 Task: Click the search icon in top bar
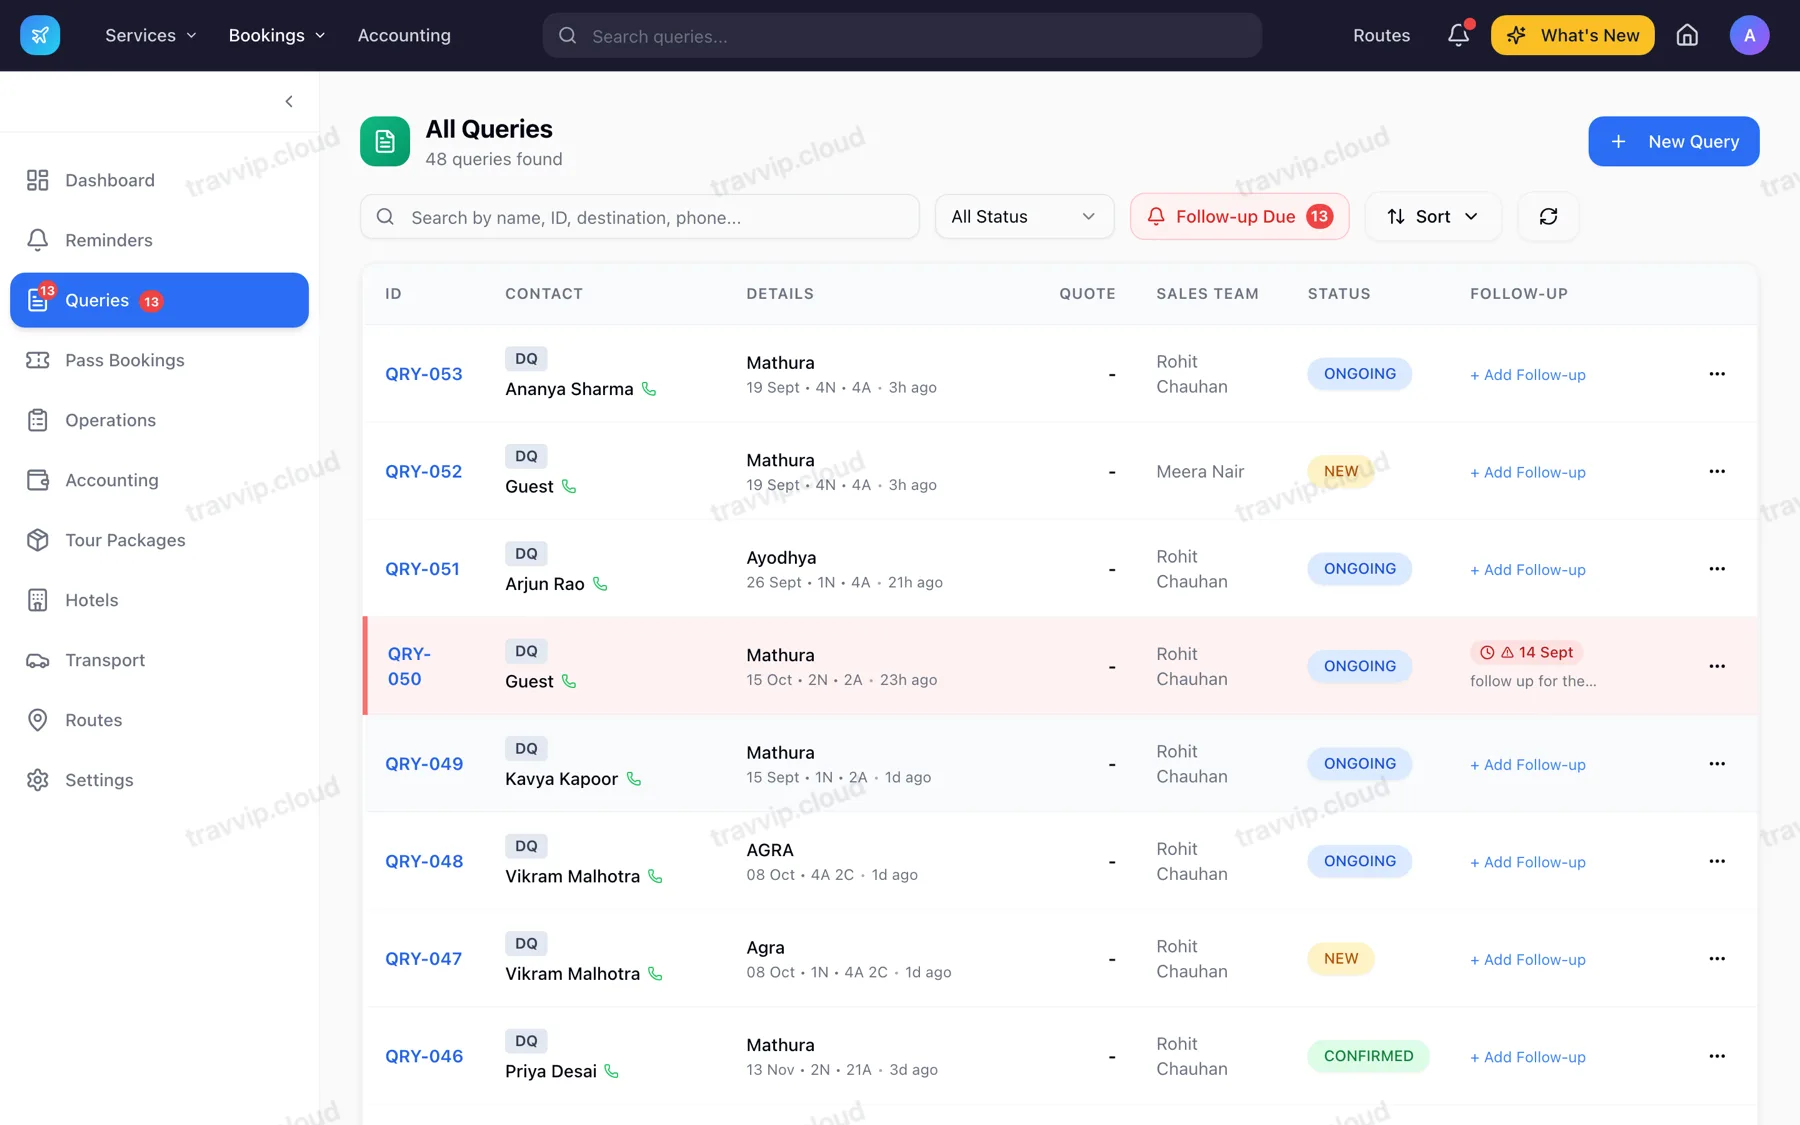[567, 36]
